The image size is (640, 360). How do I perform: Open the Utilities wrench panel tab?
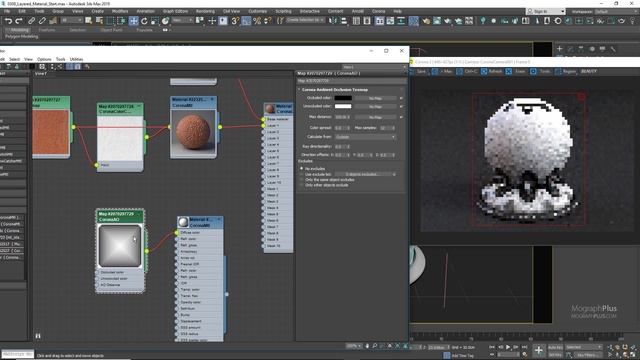pyautogui.click(x=613, y=49)
